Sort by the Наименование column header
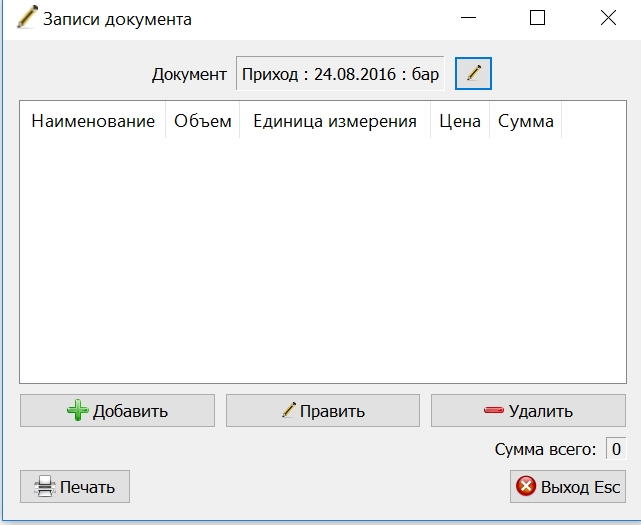 point(93,121)
